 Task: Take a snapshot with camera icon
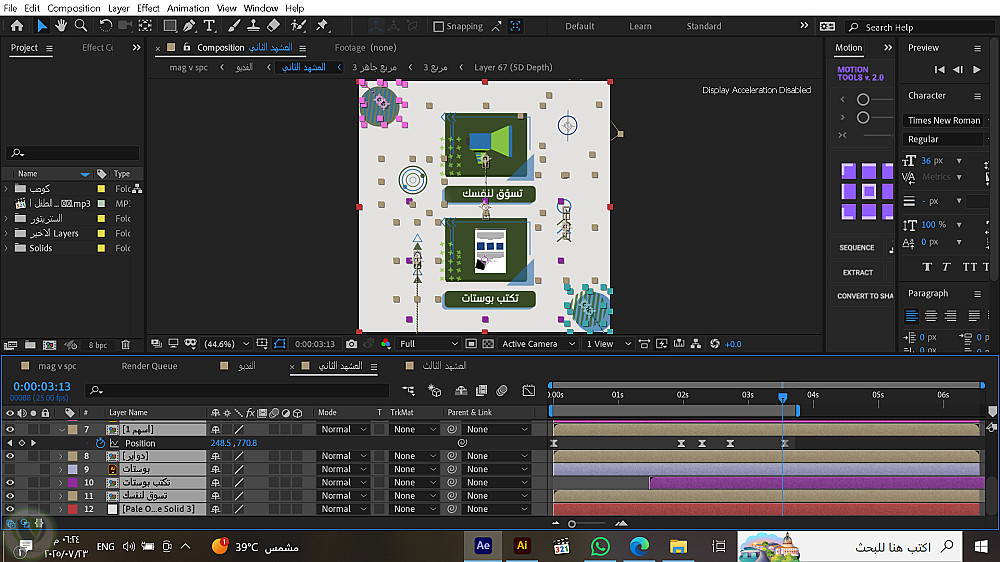(x=352, y=344)
